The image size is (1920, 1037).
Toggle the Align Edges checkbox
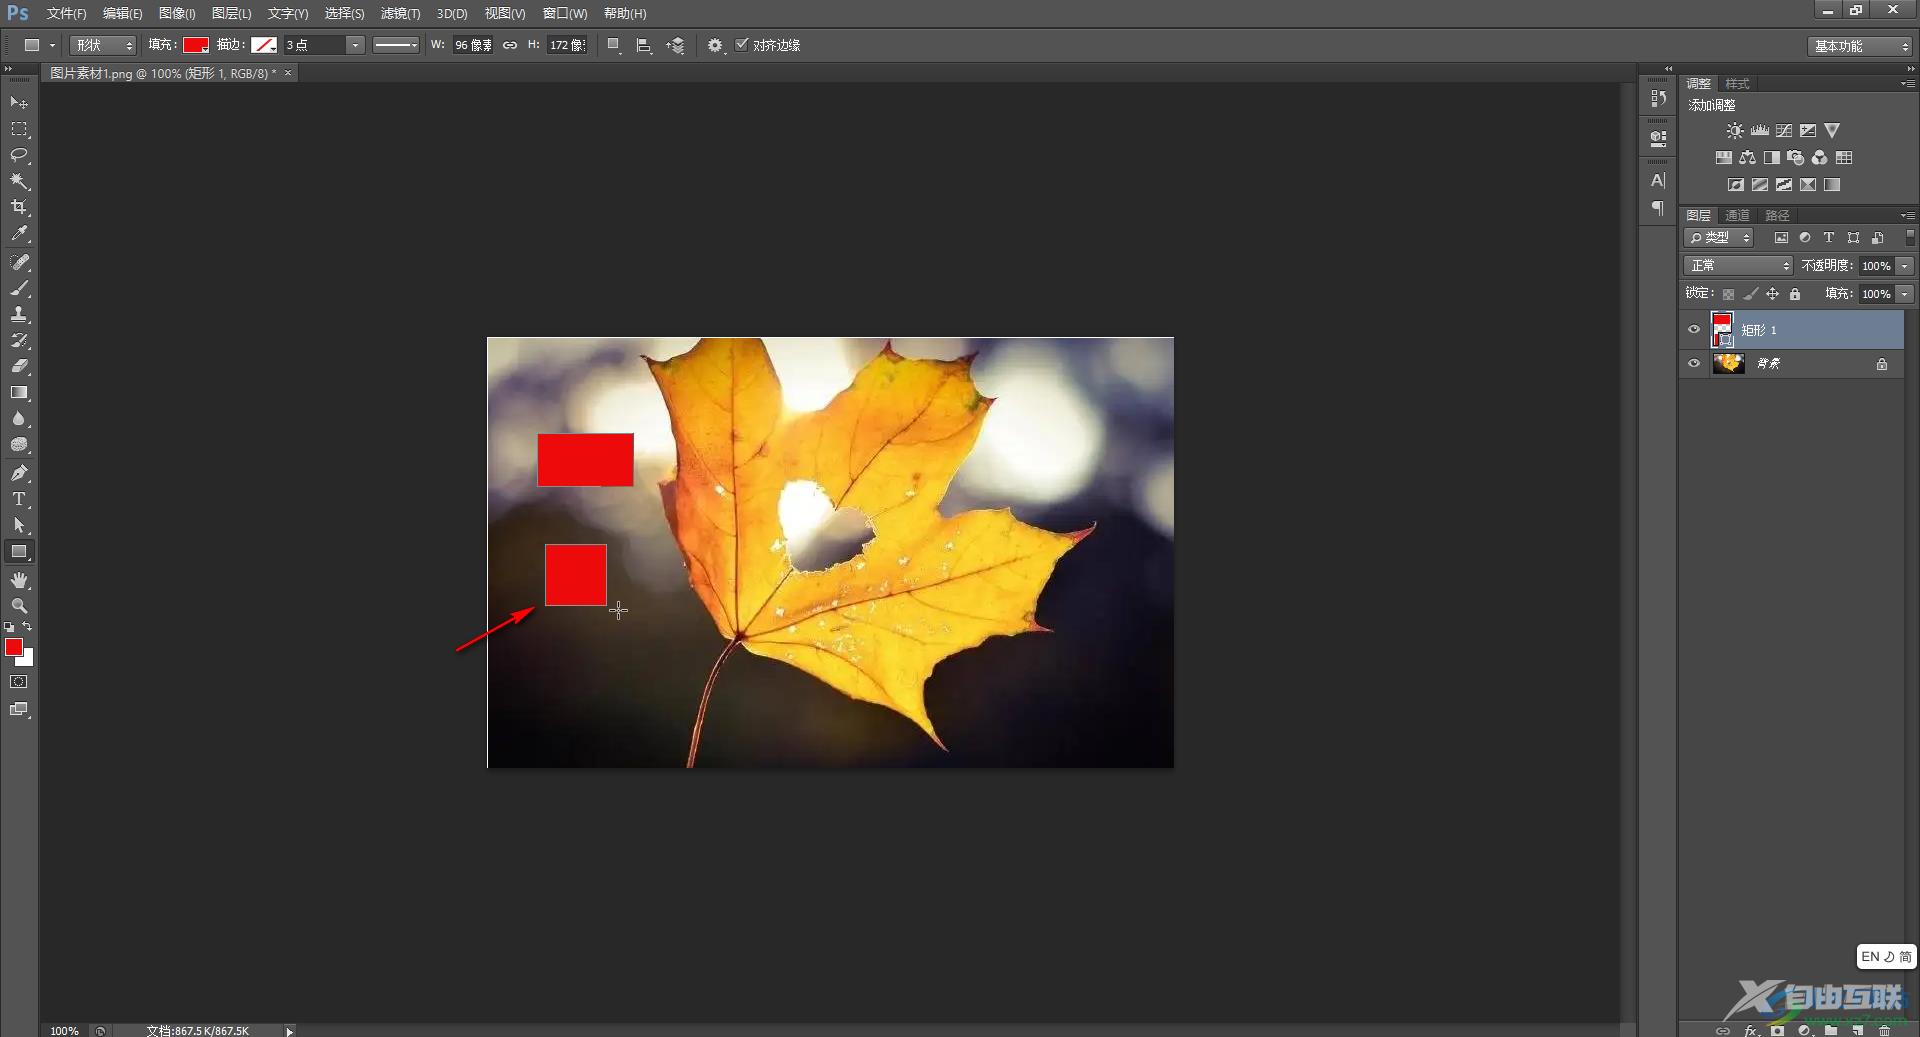point(742,44)
